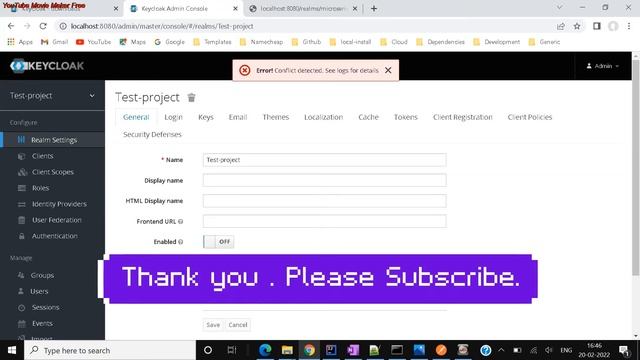Click the Sessions clock icon
Viewport: 640px width, 360px height.
click(22, 307)
